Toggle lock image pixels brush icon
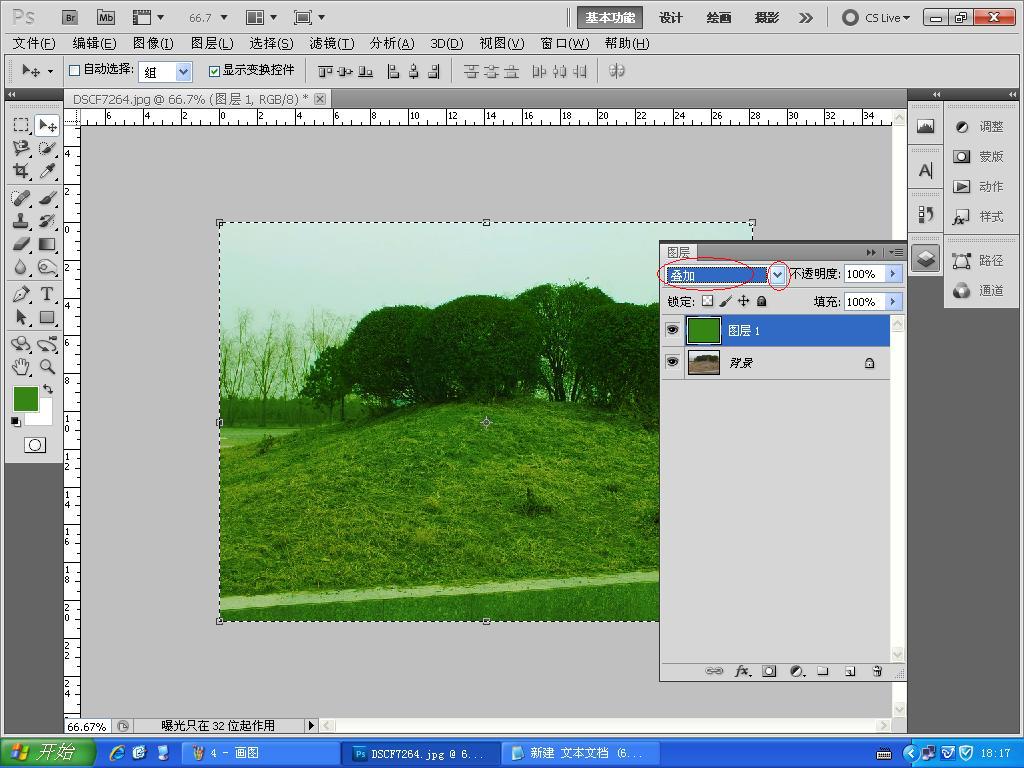The height and width of the screenshot is (768, 1024). [725, 301]
